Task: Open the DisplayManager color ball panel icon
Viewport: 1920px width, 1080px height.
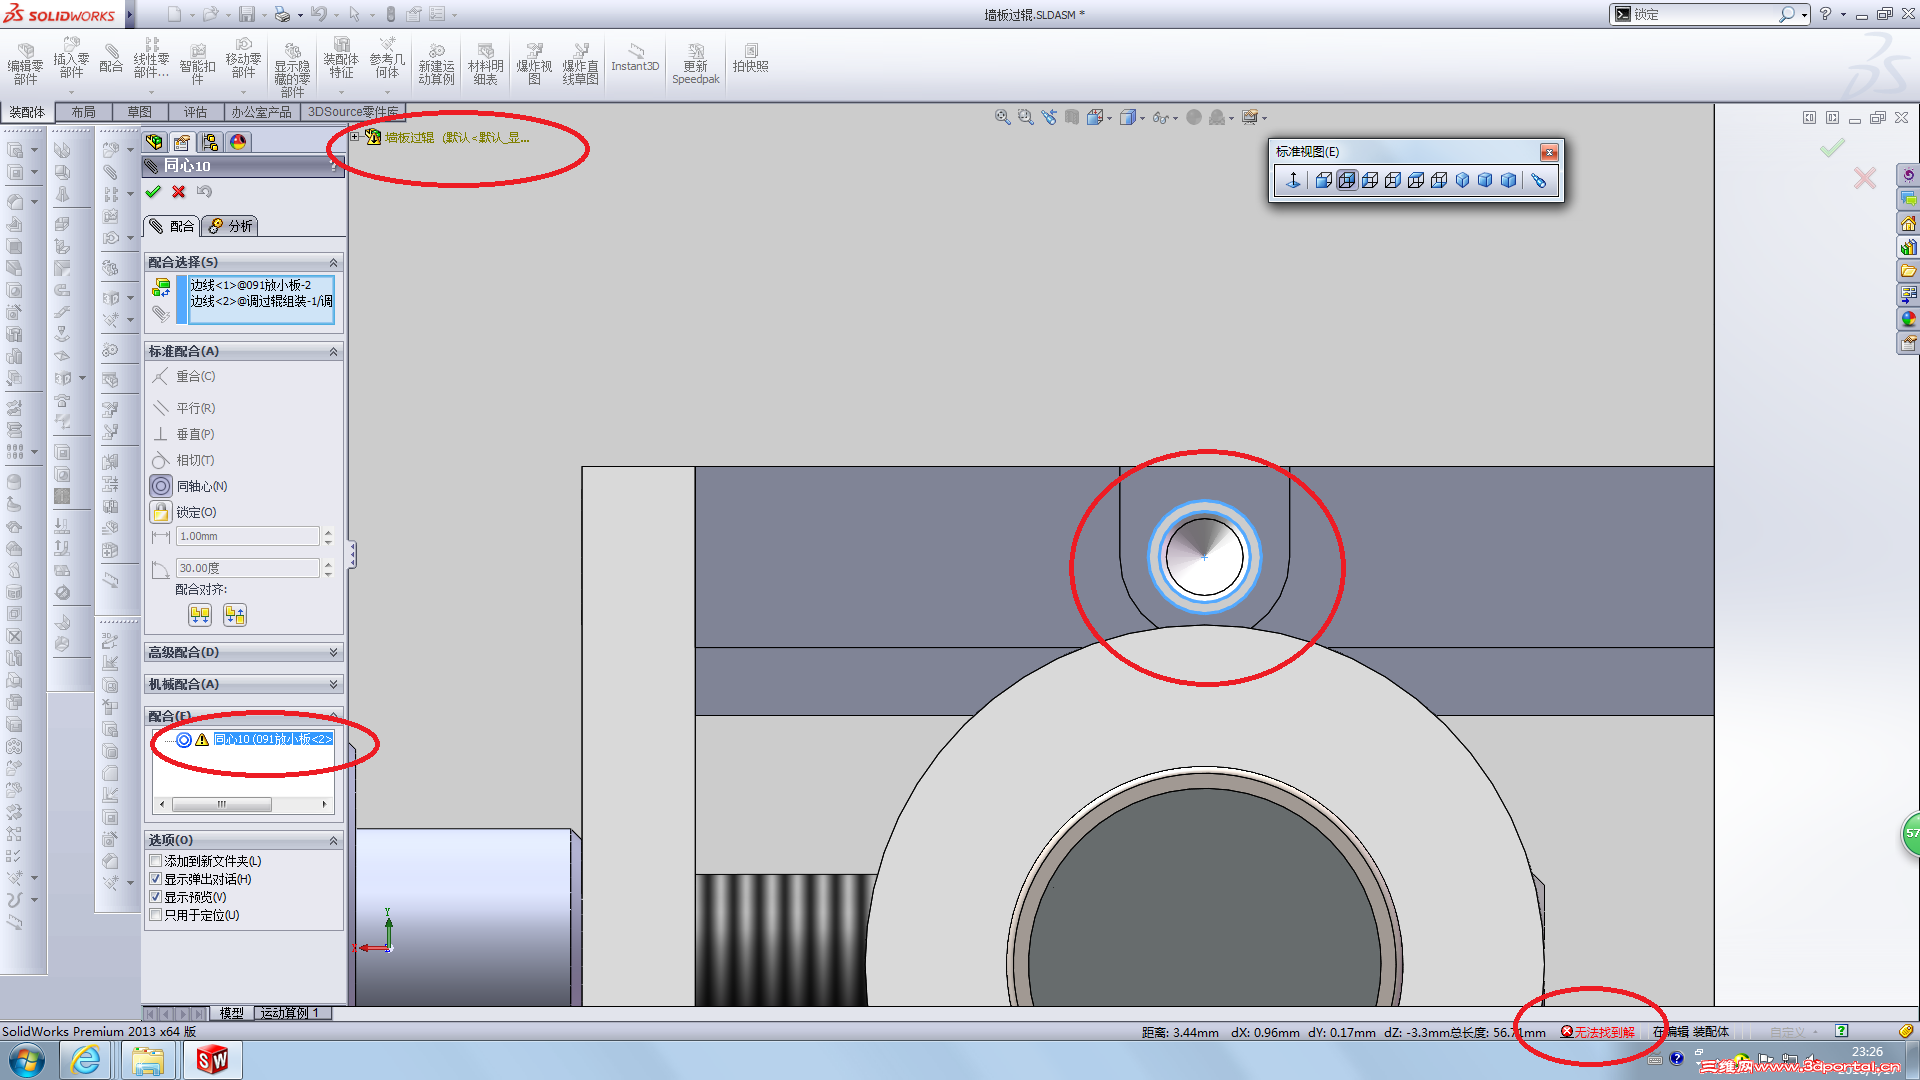Action: tap(238, 142)
